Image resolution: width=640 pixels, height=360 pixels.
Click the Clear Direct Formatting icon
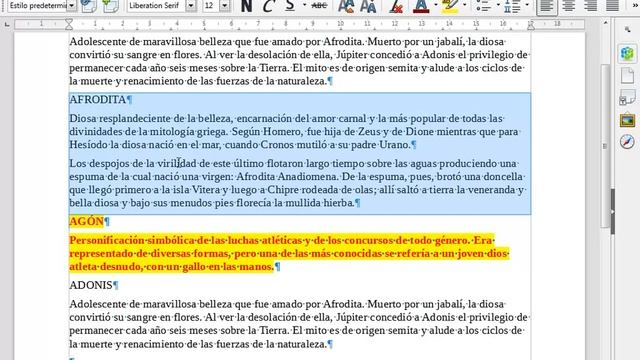(396, 6)
